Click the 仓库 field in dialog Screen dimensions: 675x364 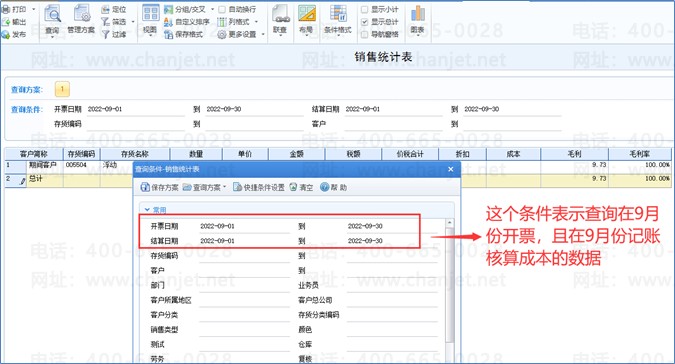(x=392, y=345)
